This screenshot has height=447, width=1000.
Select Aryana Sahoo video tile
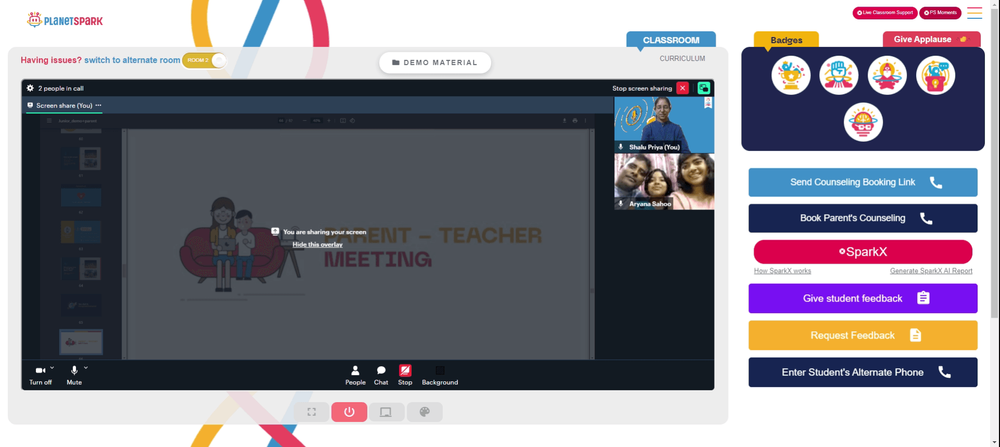tap(664, 182)
